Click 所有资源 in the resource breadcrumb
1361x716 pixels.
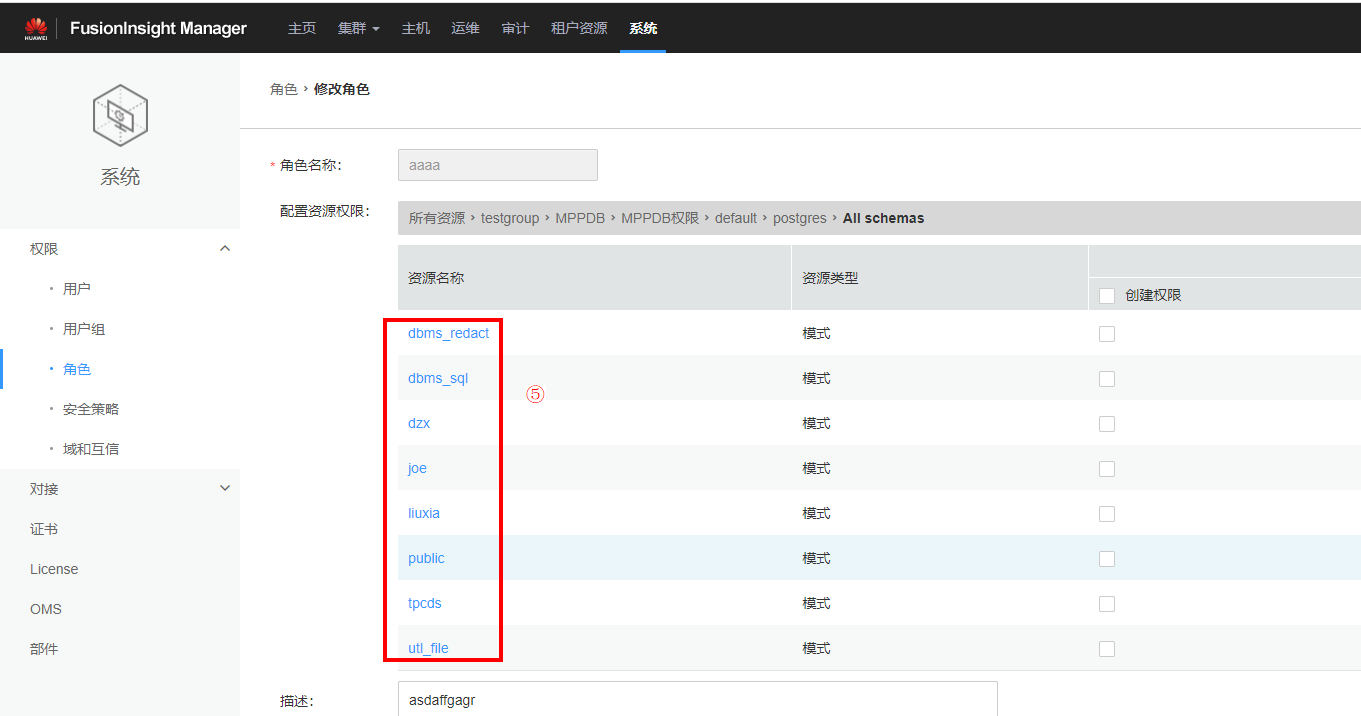point(437,218)
